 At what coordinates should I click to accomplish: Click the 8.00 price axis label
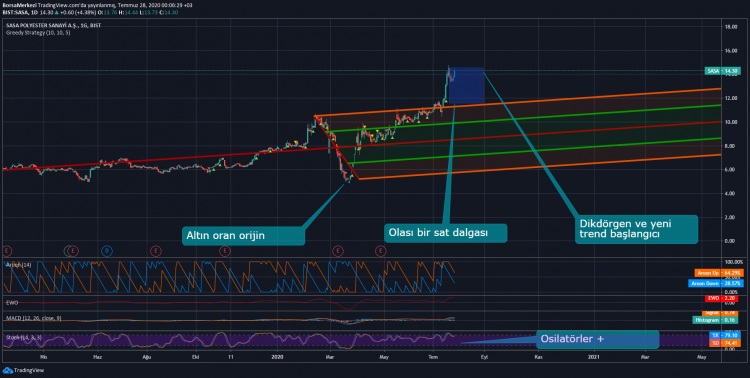[x=731, y=146]
